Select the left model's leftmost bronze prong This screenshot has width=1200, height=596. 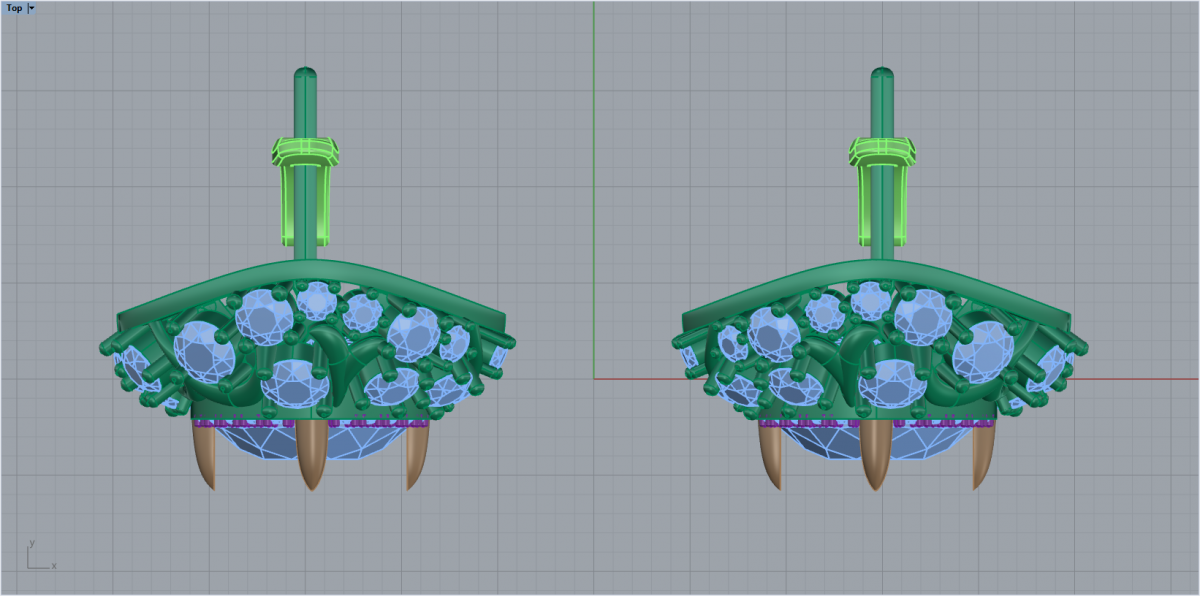click(205, 455)
